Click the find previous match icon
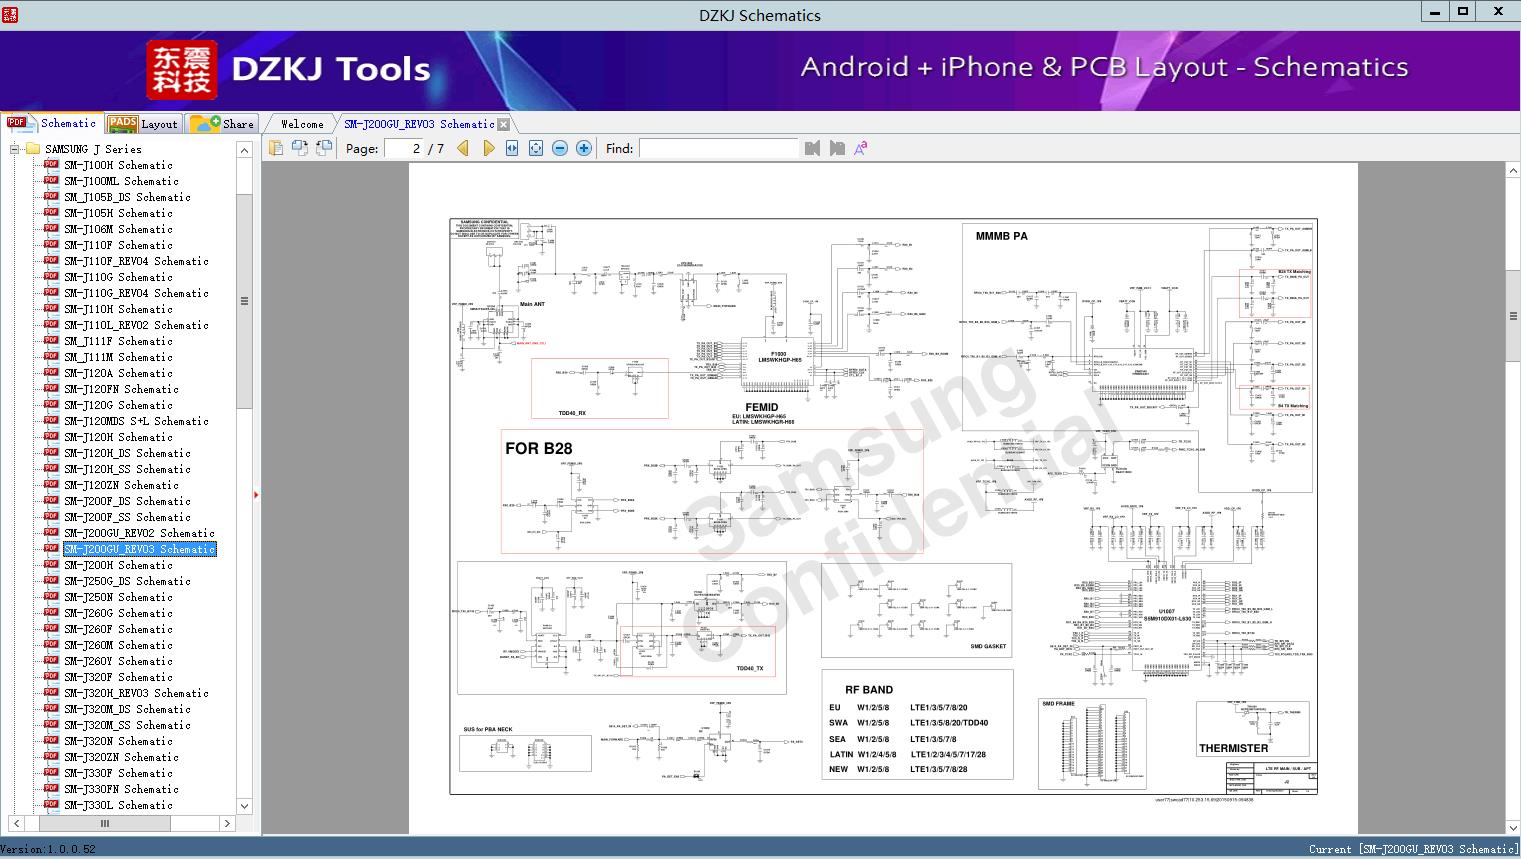 (811, 148)
